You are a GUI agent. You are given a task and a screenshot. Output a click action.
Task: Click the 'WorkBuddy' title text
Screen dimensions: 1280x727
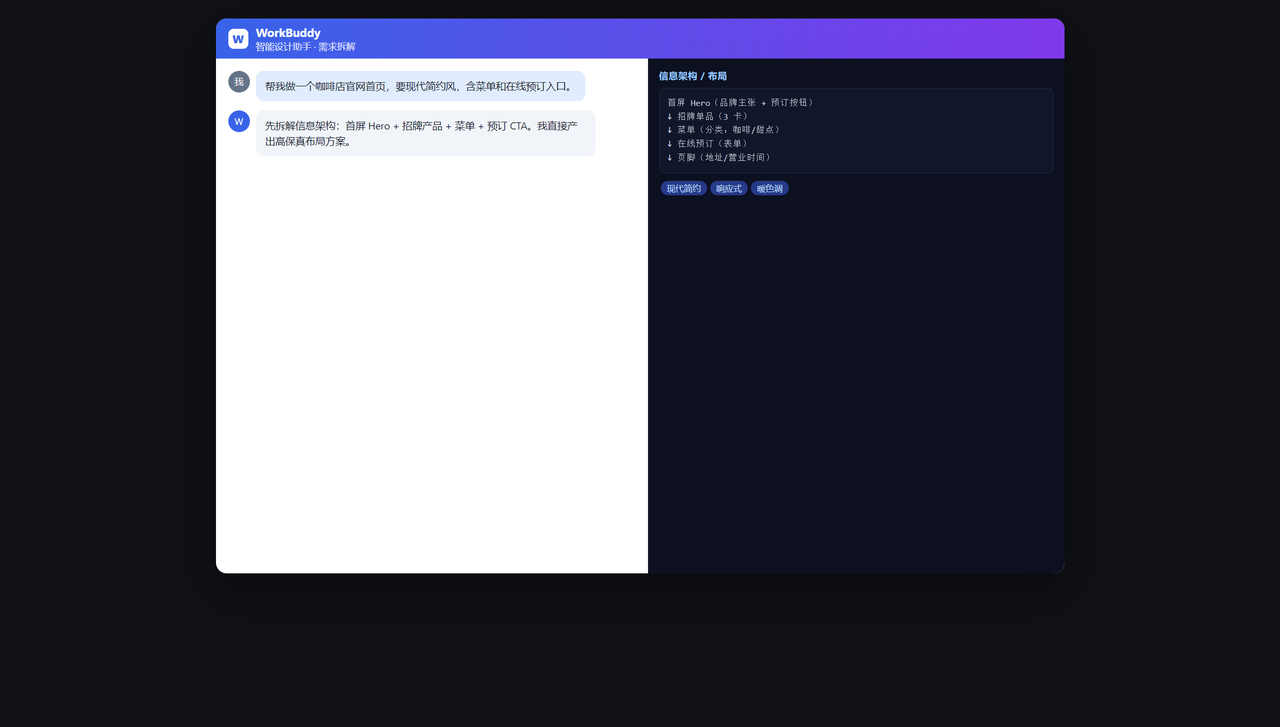288,33
